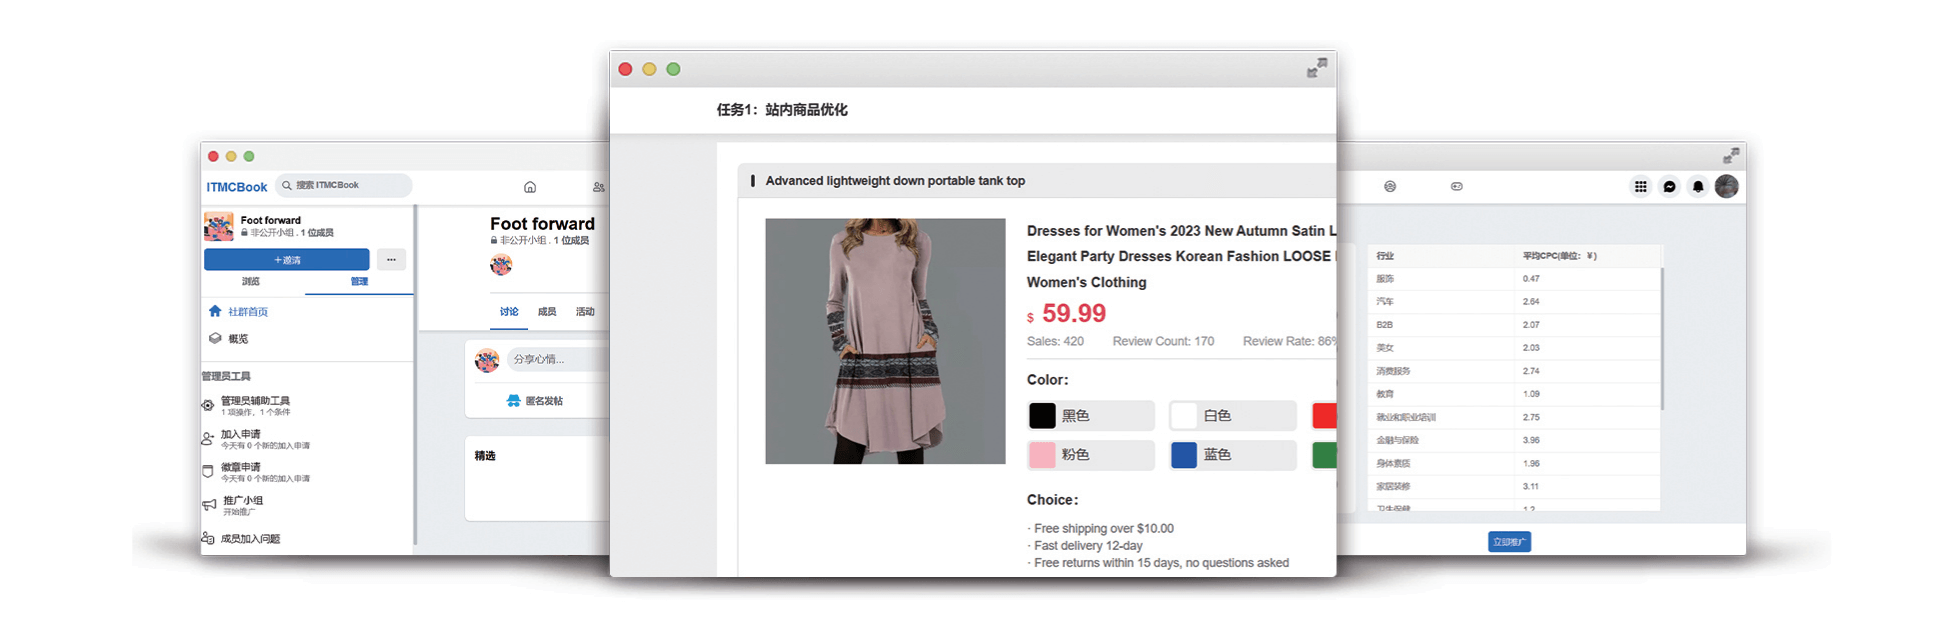The width and height of the screenshot is (1951, 634).
Task: Click the B2B row in CPC table
Action: [x=1514, y=325]
